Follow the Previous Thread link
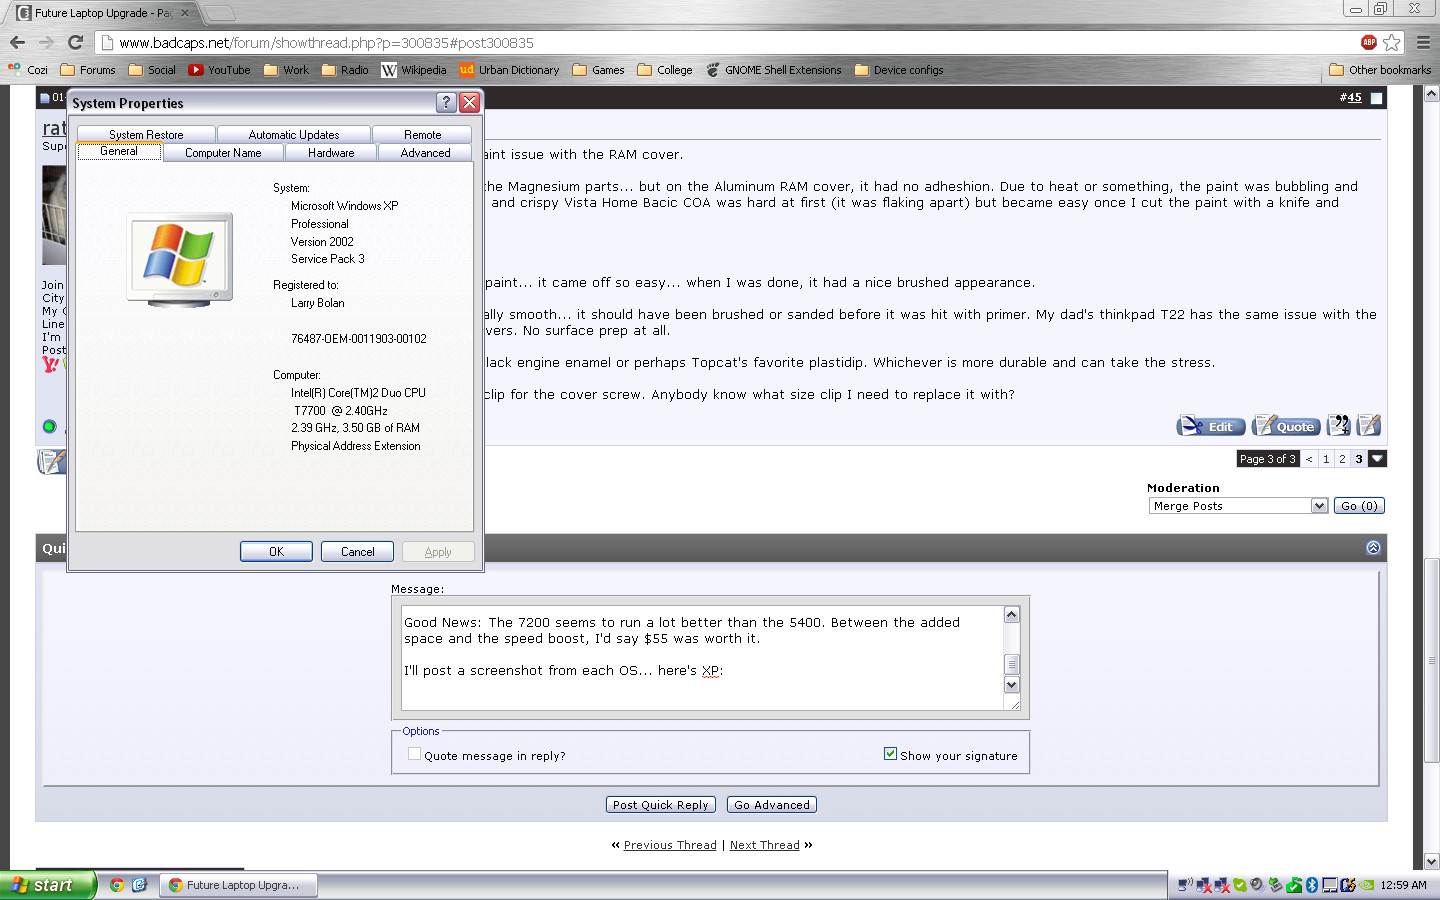The width and height of the screenshot is (1440, 900). [x=670, y=845]
